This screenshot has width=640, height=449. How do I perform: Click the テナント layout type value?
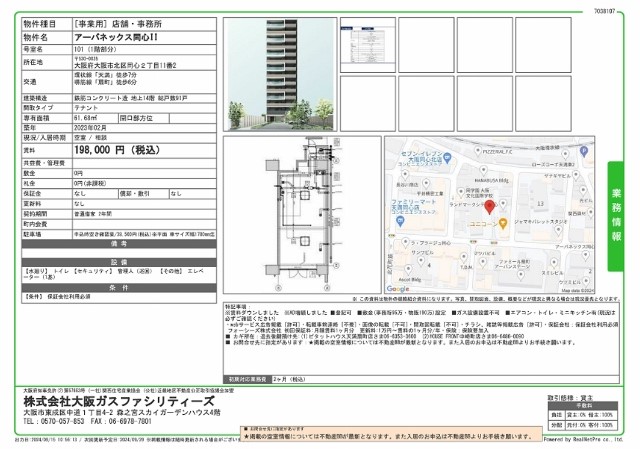tap(86, 108)
